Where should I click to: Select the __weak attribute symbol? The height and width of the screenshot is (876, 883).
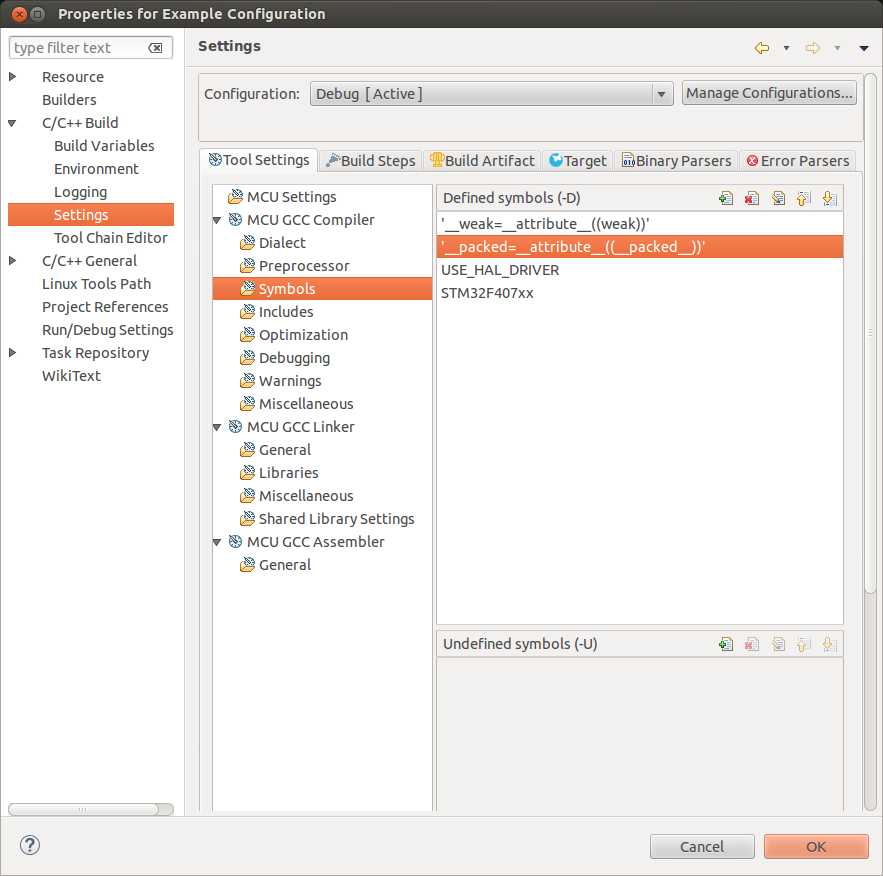click(640, 224)
